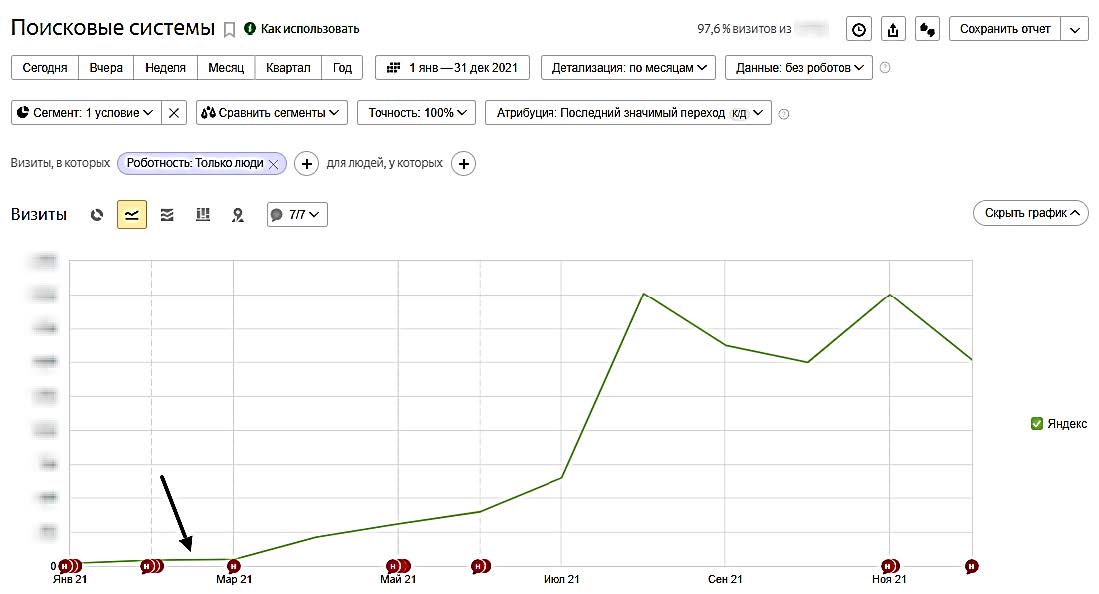Image resolution: width=1099 pixels, height=594 pixels.
Task: Click the help icon next to Атрибуция
Action: click(784, 114)
